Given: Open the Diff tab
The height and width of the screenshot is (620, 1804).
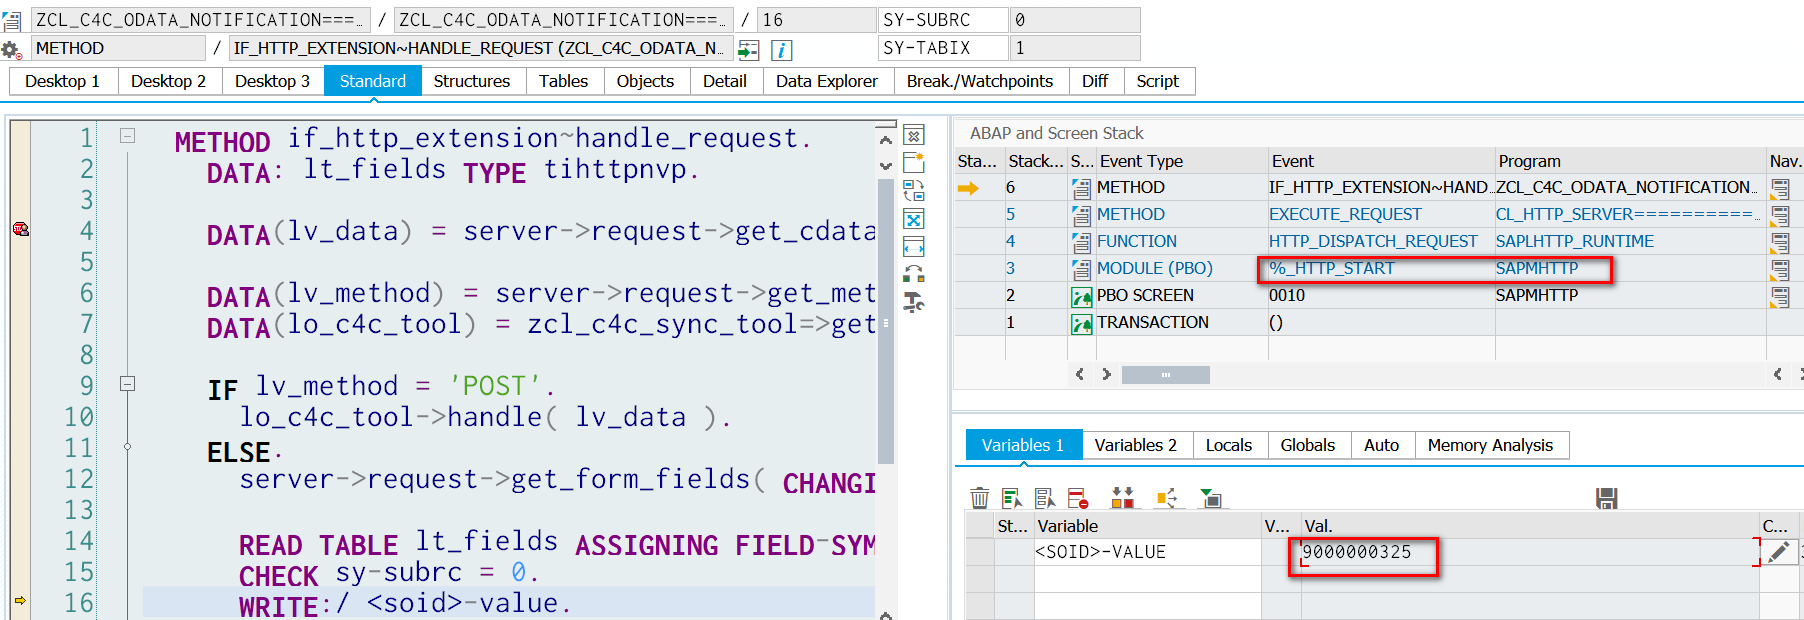Looking at the screenshot, I should coord(1095,81).
